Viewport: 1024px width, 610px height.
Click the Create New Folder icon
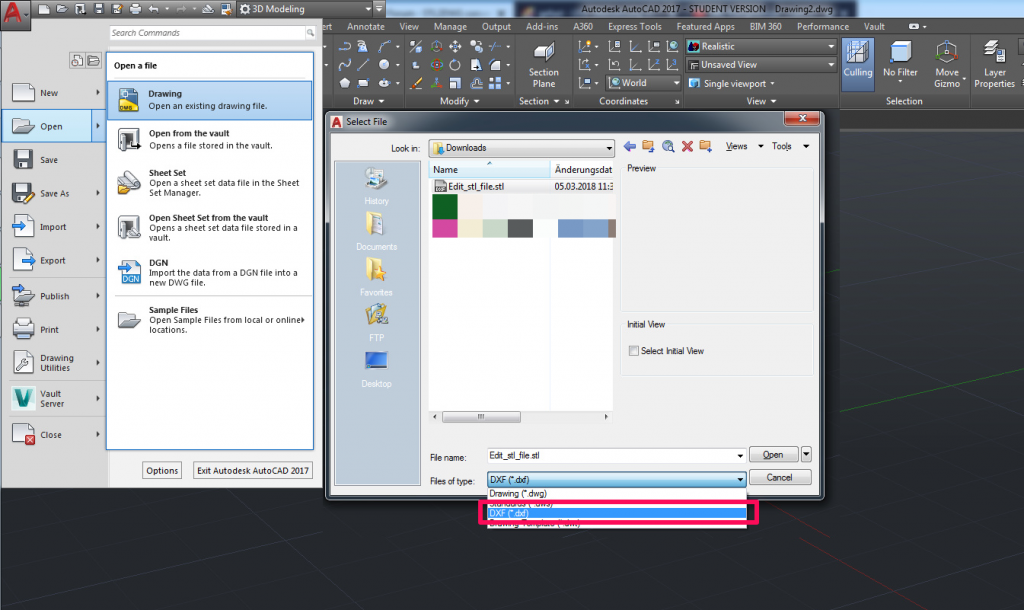click(705, 146)
